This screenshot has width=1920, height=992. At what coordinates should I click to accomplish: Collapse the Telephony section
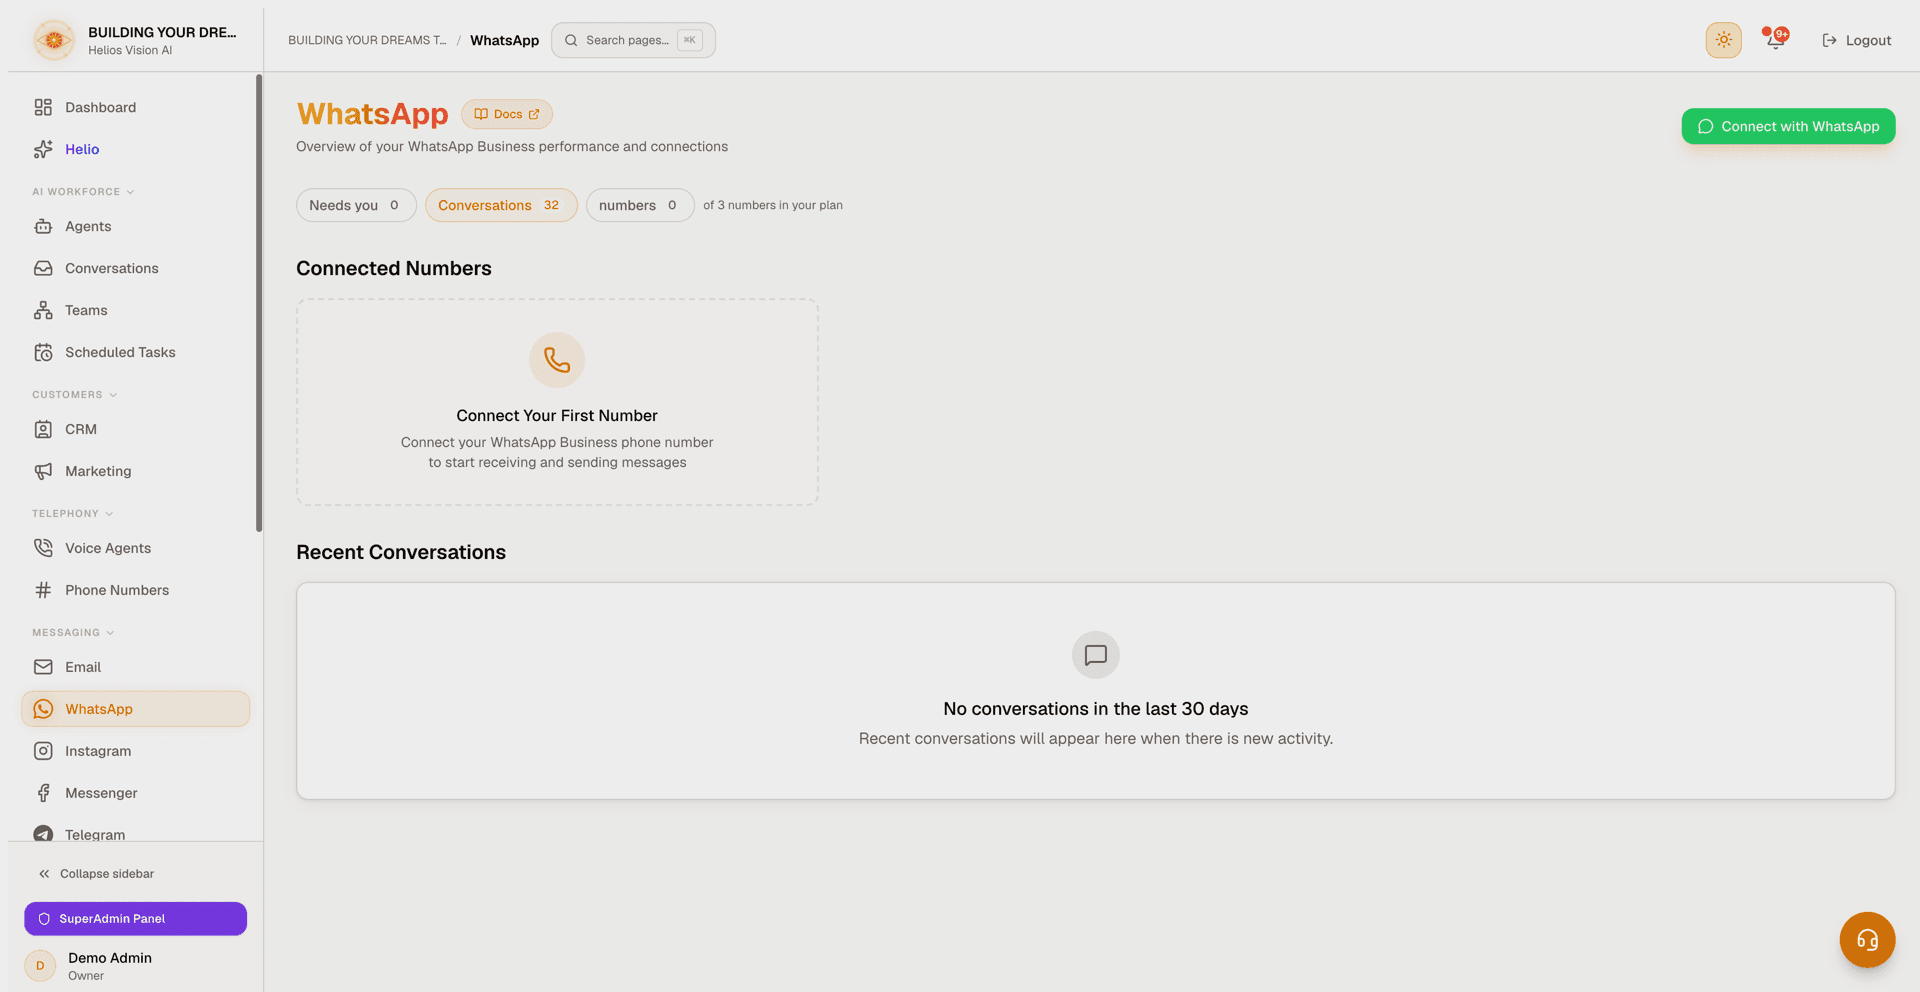tap(73, 514)
